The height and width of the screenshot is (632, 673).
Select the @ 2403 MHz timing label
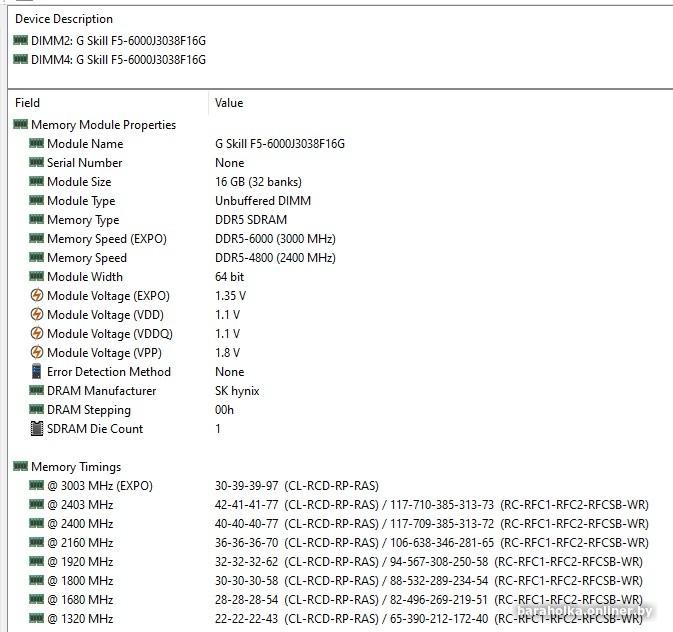(x=80, y=505)
